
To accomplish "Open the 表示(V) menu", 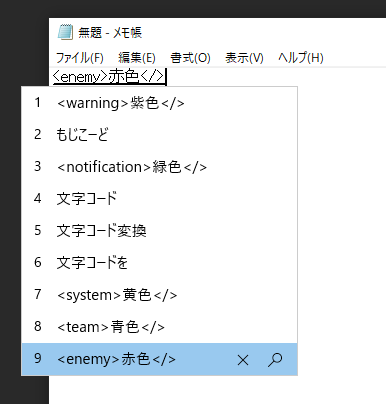I will [244, 58].
